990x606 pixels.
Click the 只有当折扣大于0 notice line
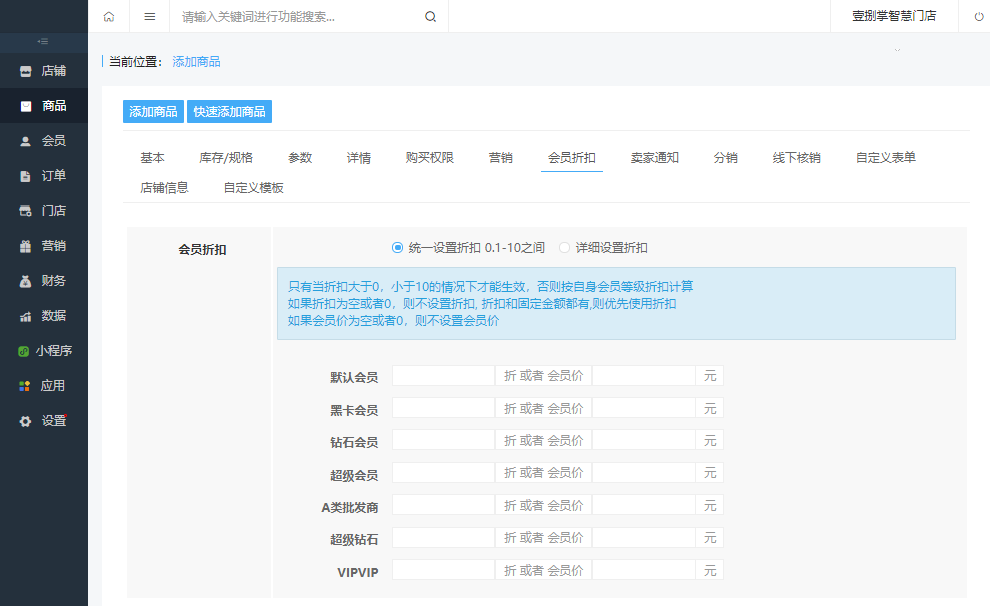[491, 287]
